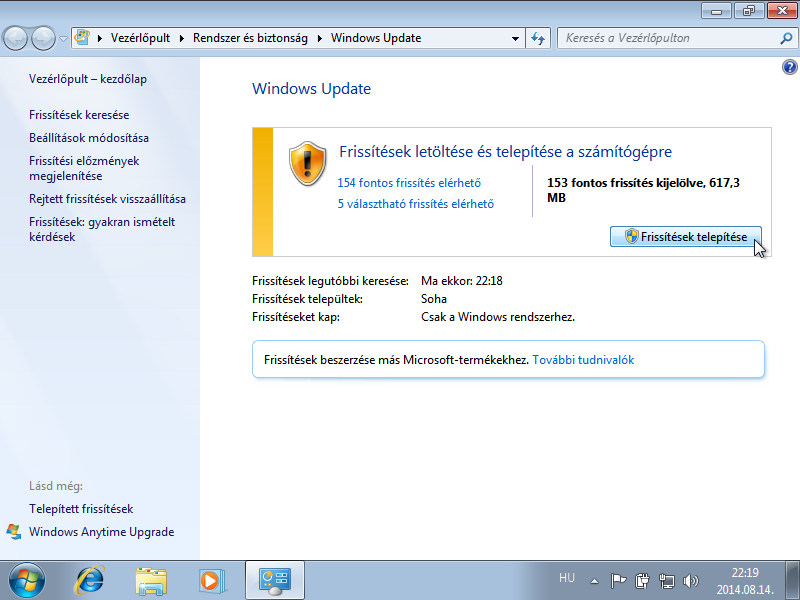Open the További tudnivalók link
This screenshot has width=800, height=600.
583,360
